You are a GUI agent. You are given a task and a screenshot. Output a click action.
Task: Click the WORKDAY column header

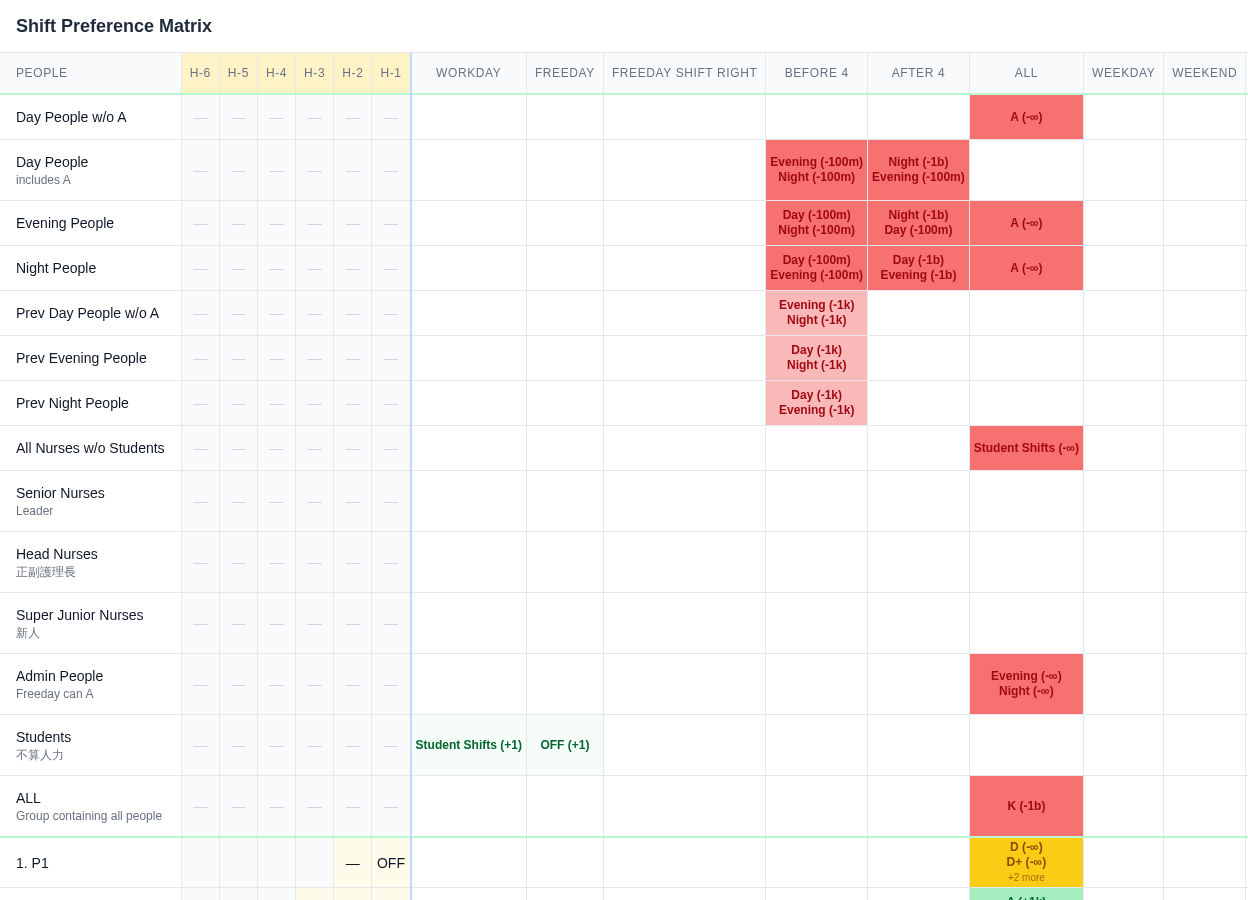pyautogui.click(x=468, y=73)
